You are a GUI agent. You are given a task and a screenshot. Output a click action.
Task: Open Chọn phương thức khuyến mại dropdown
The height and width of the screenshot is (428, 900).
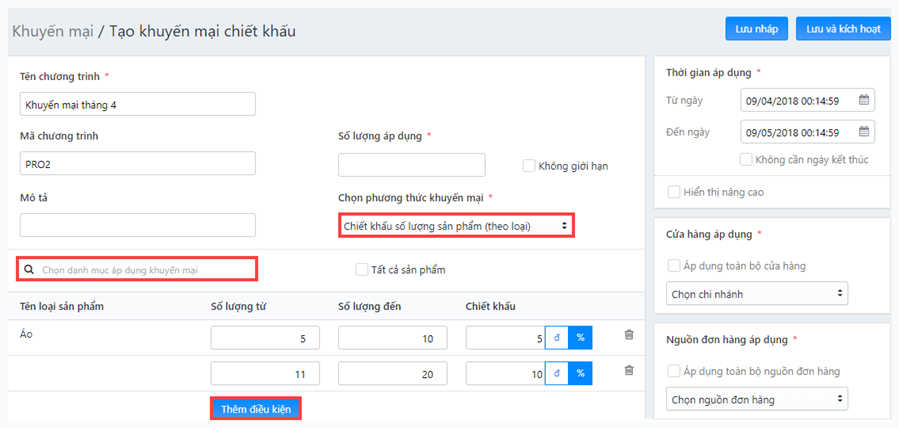[456, 226]
